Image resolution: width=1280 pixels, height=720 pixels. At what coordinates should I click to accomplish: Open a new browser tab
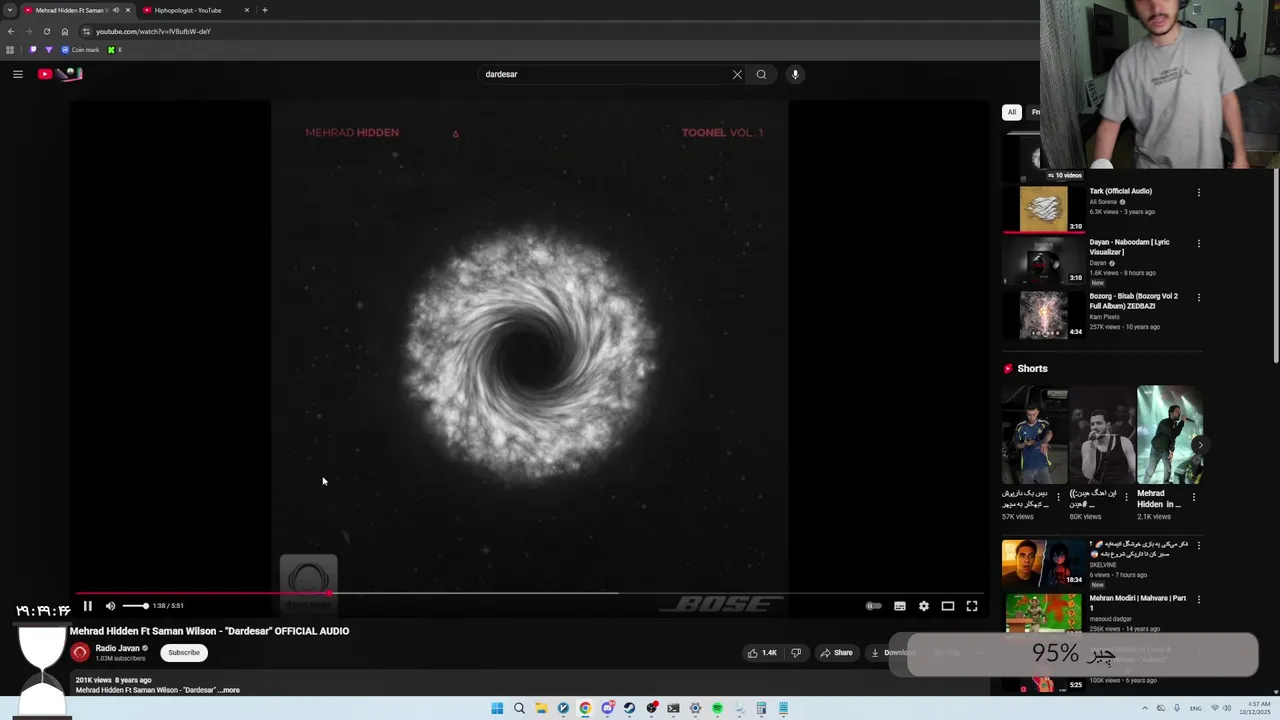tap(265, 10)
